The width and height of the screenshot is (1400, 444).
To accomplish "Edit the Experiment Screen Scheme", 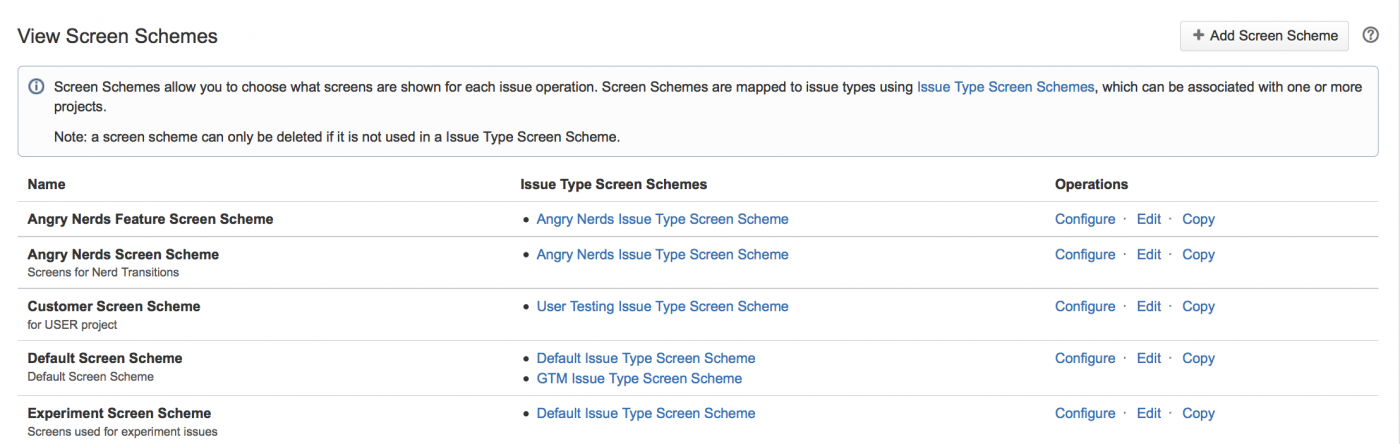I will point(1148,413).
